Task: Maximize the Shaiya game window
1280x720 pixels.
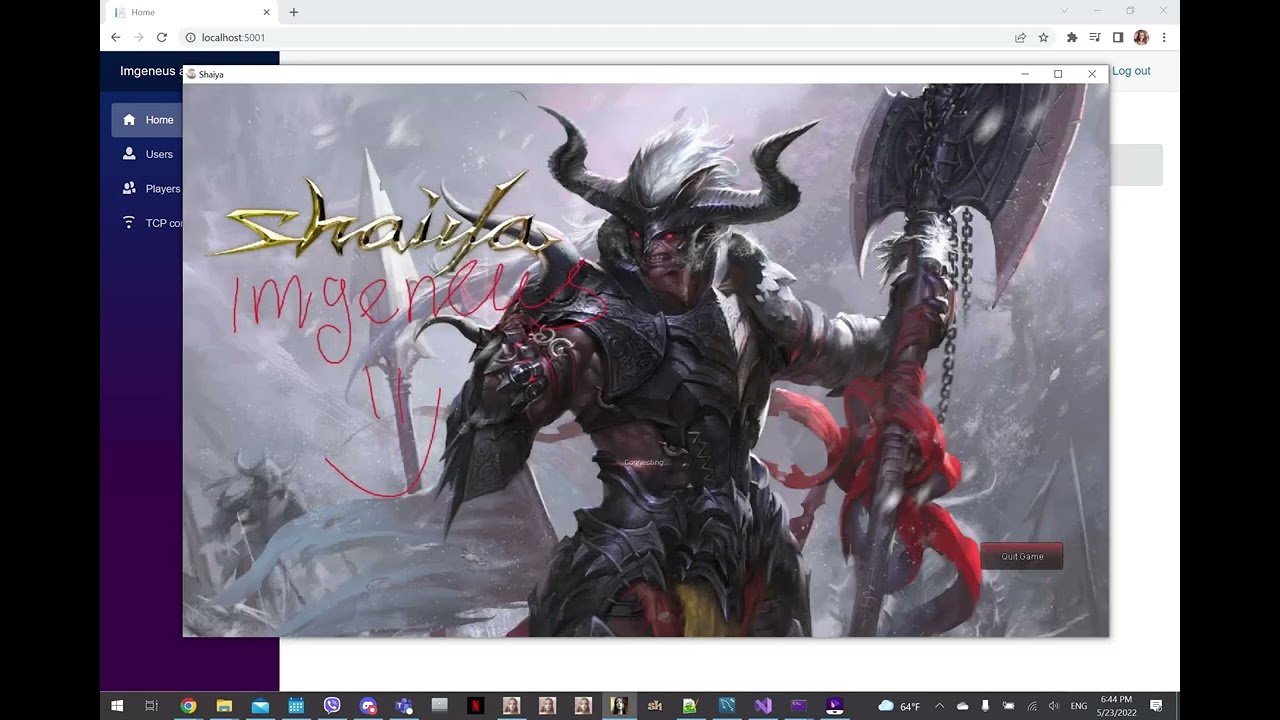Action: [1058, 74]
